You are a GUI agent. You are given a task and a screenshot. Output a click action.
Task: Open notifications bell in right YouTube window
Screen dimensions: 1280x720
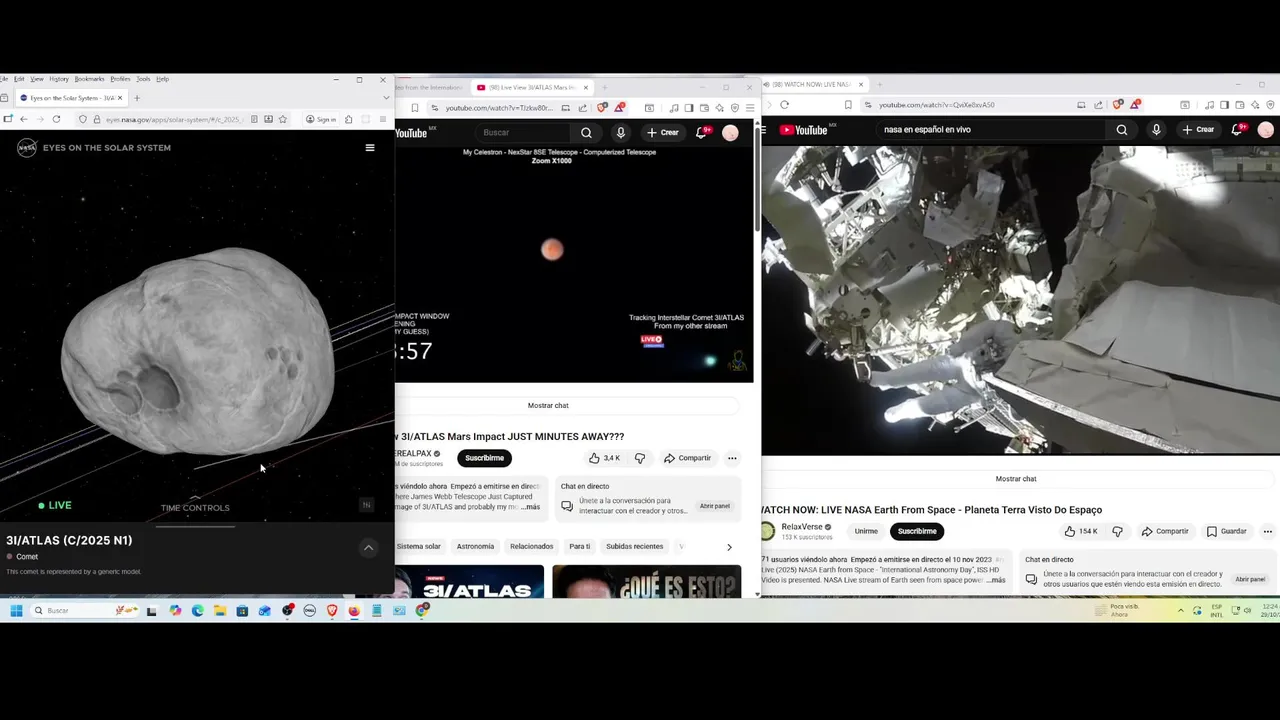[x=1238, y=129]
